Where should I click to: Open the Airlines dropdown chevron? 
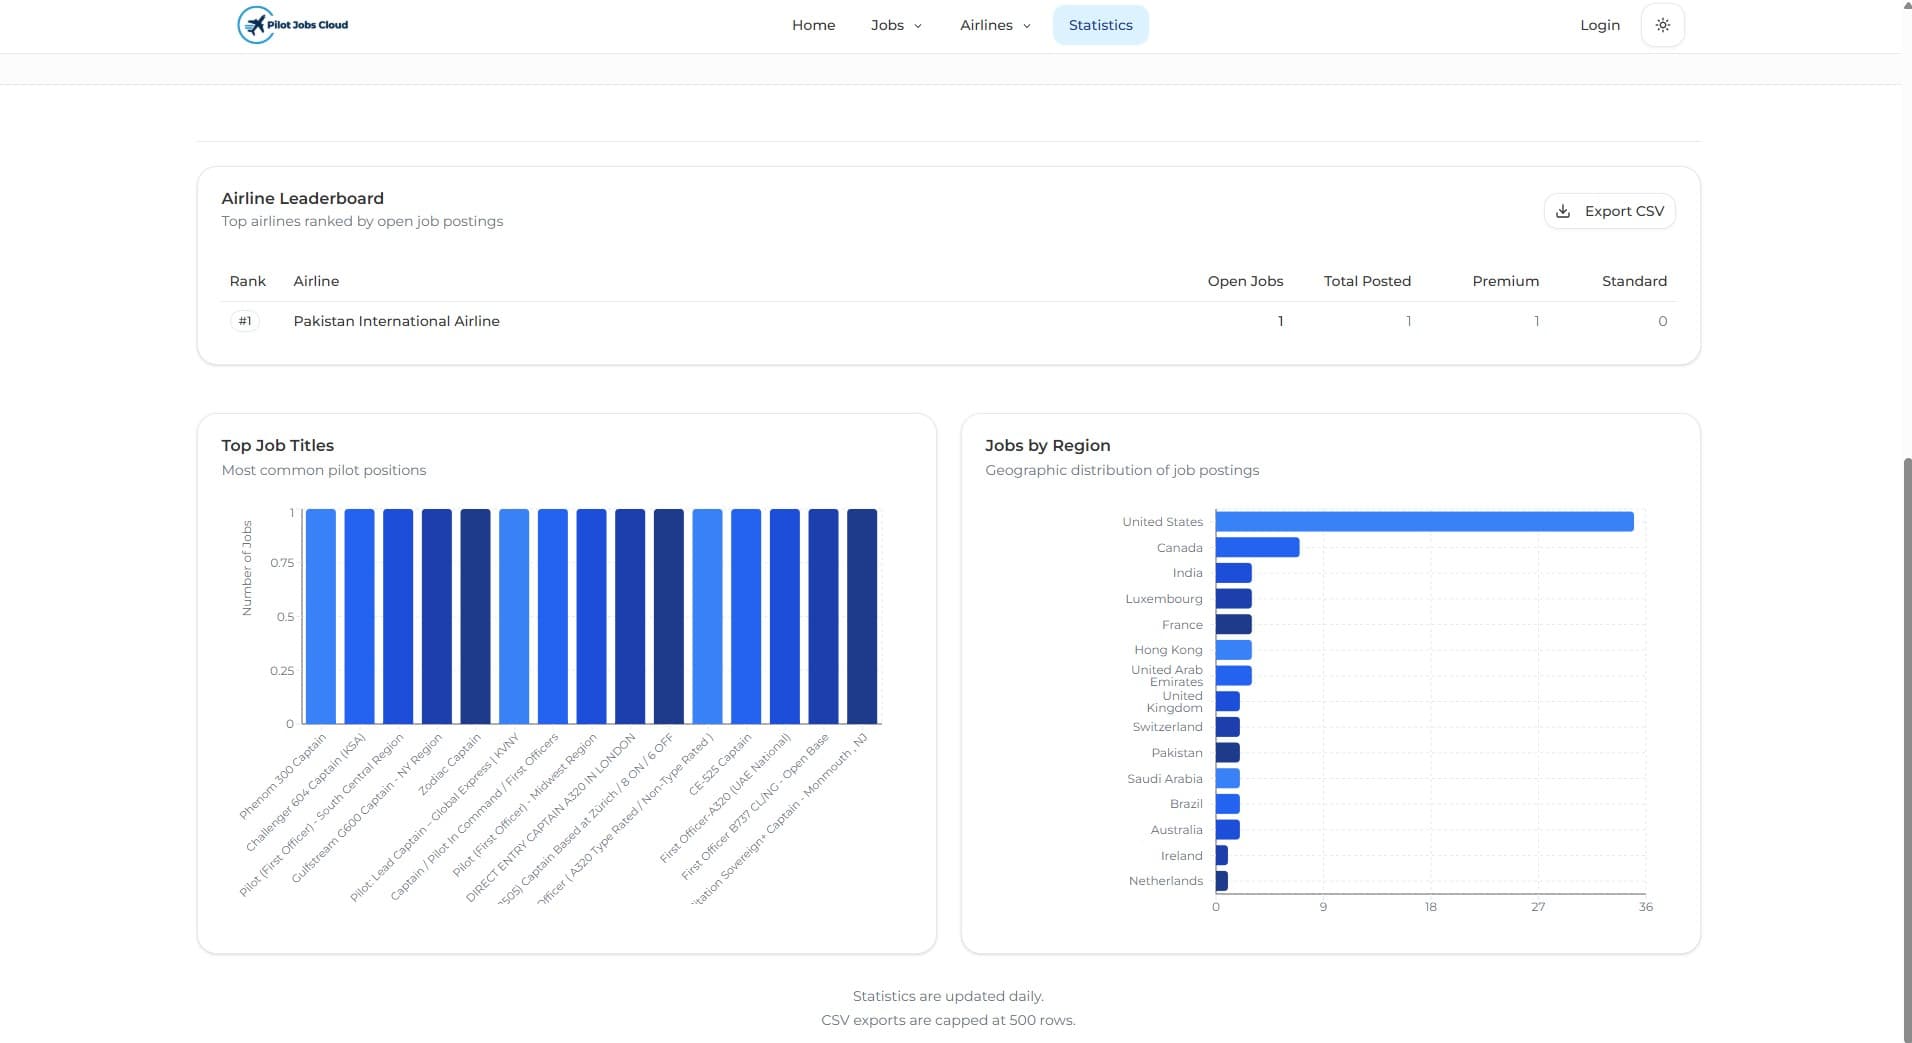coord(1026,25)
